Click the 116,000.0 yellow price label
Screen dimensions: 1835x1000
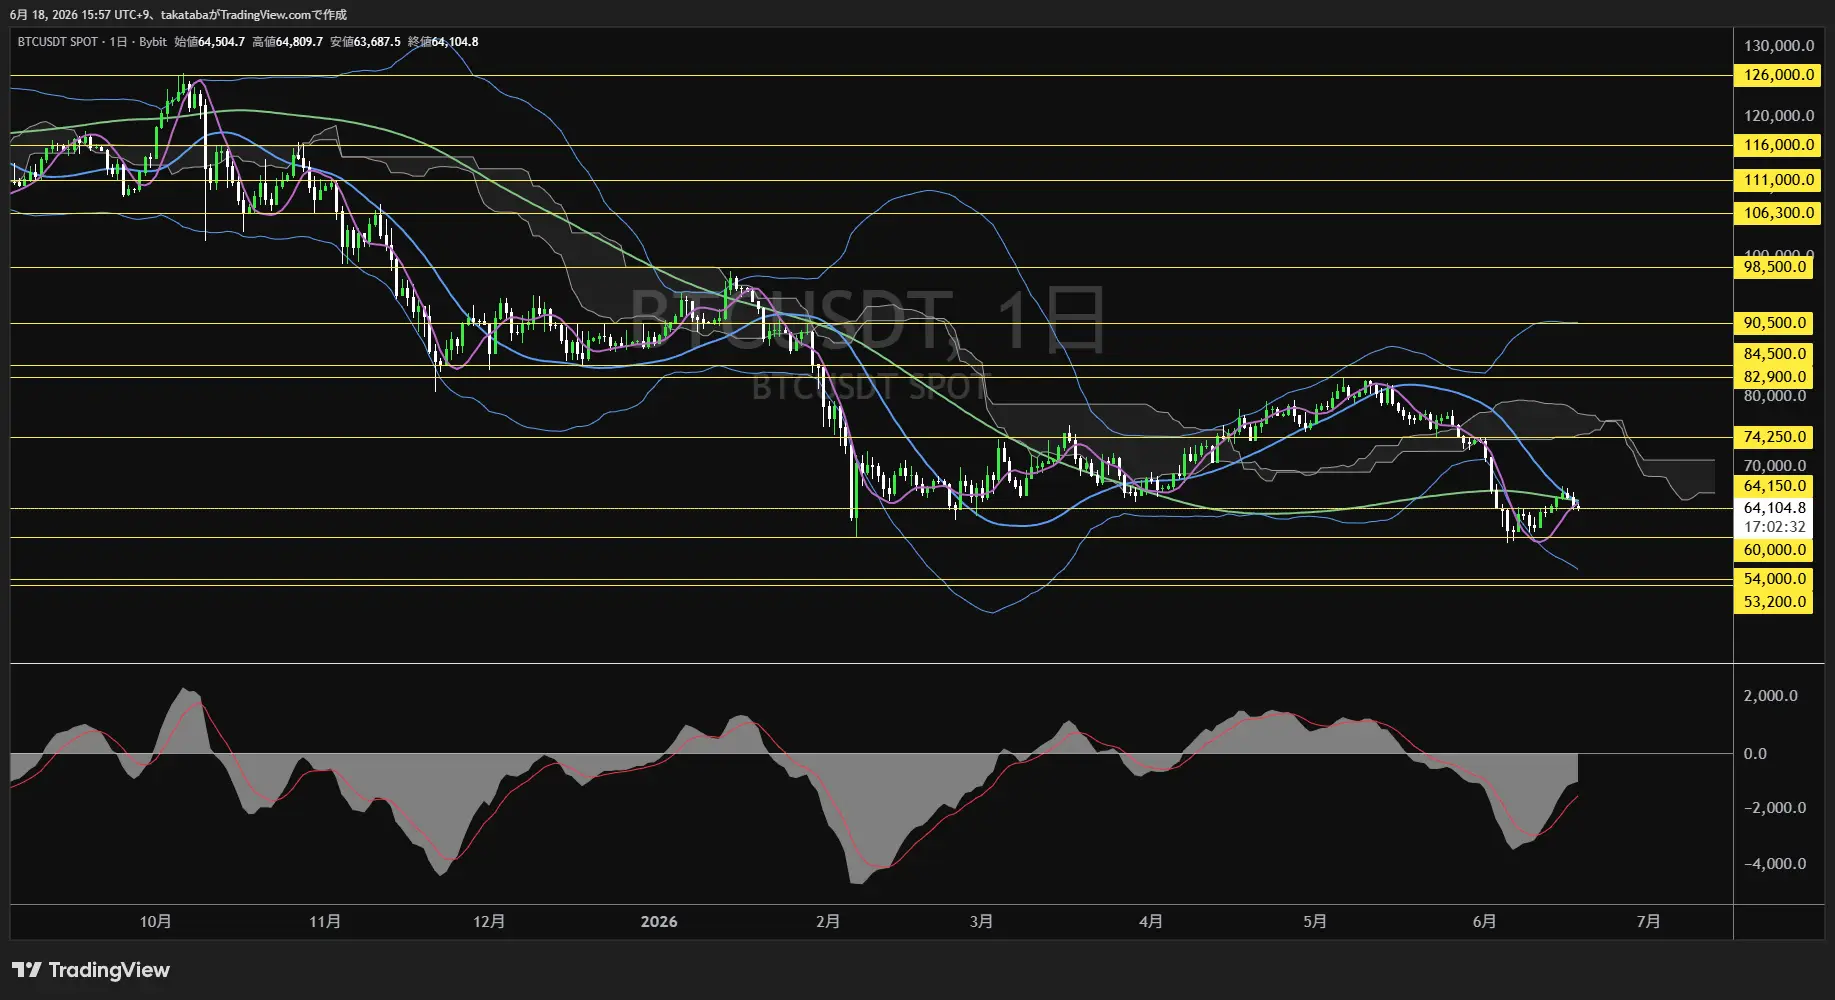(1777, 145)
